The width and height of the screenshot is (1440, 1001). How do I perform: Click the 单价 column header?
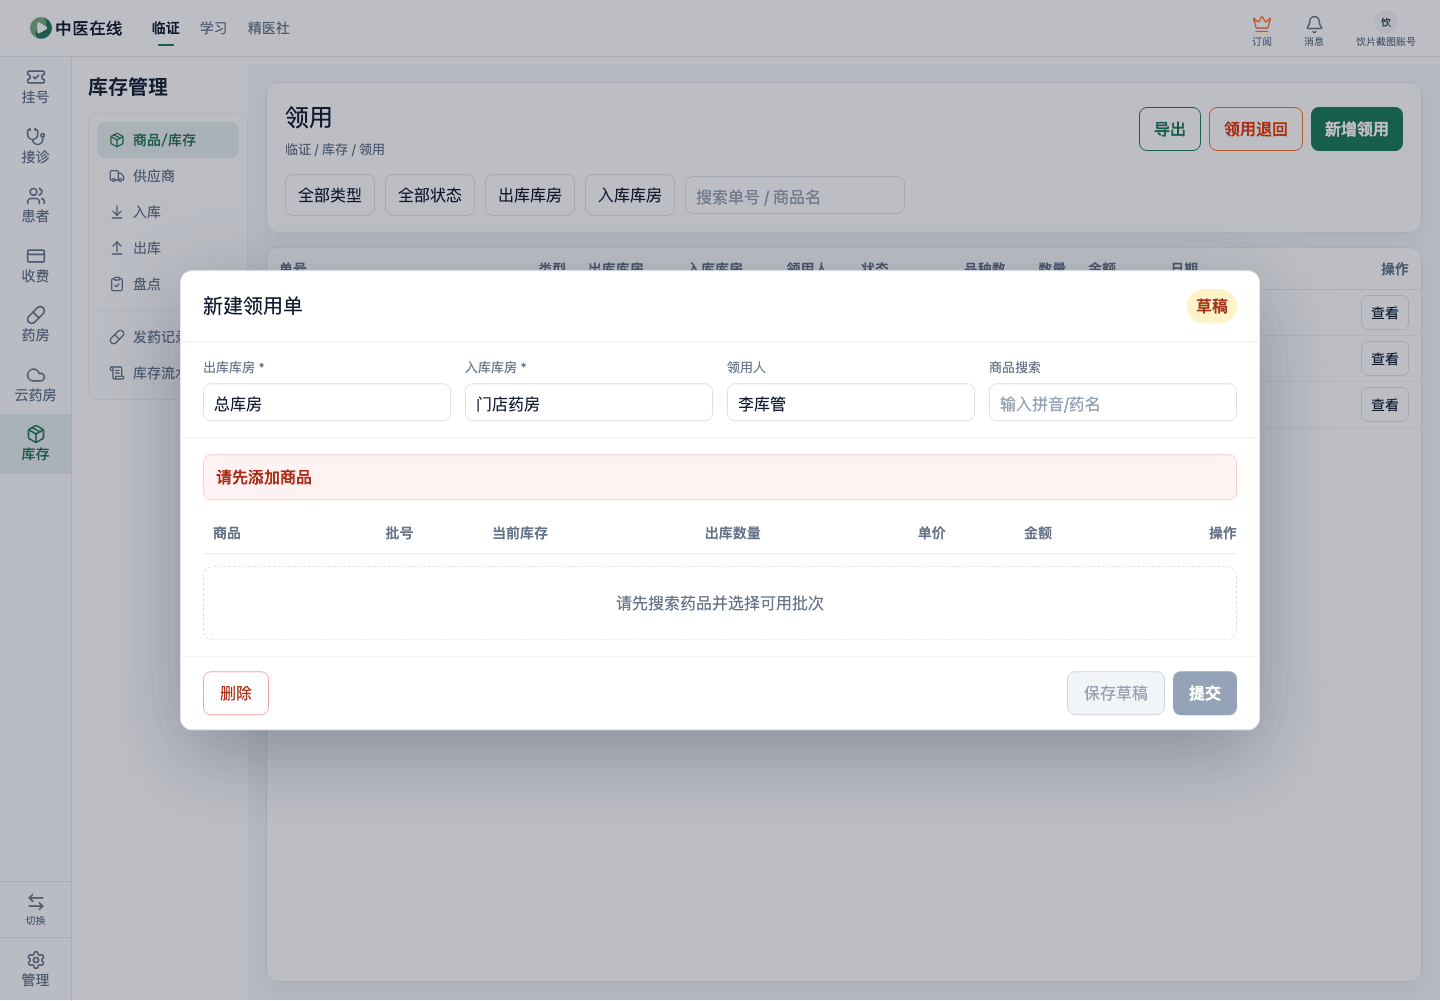click(932, 533)
